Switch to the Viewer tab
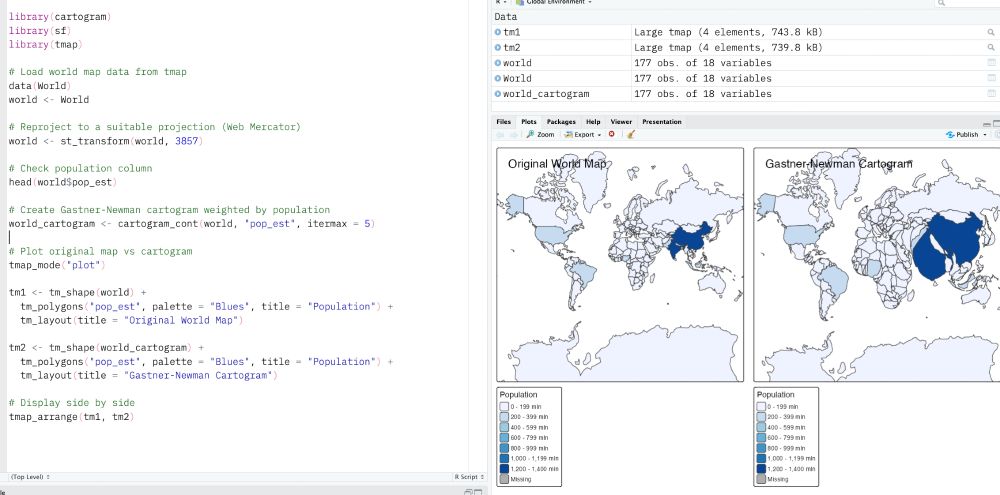This screenshot has height=495, width=1000. click(x=621, y=122)
